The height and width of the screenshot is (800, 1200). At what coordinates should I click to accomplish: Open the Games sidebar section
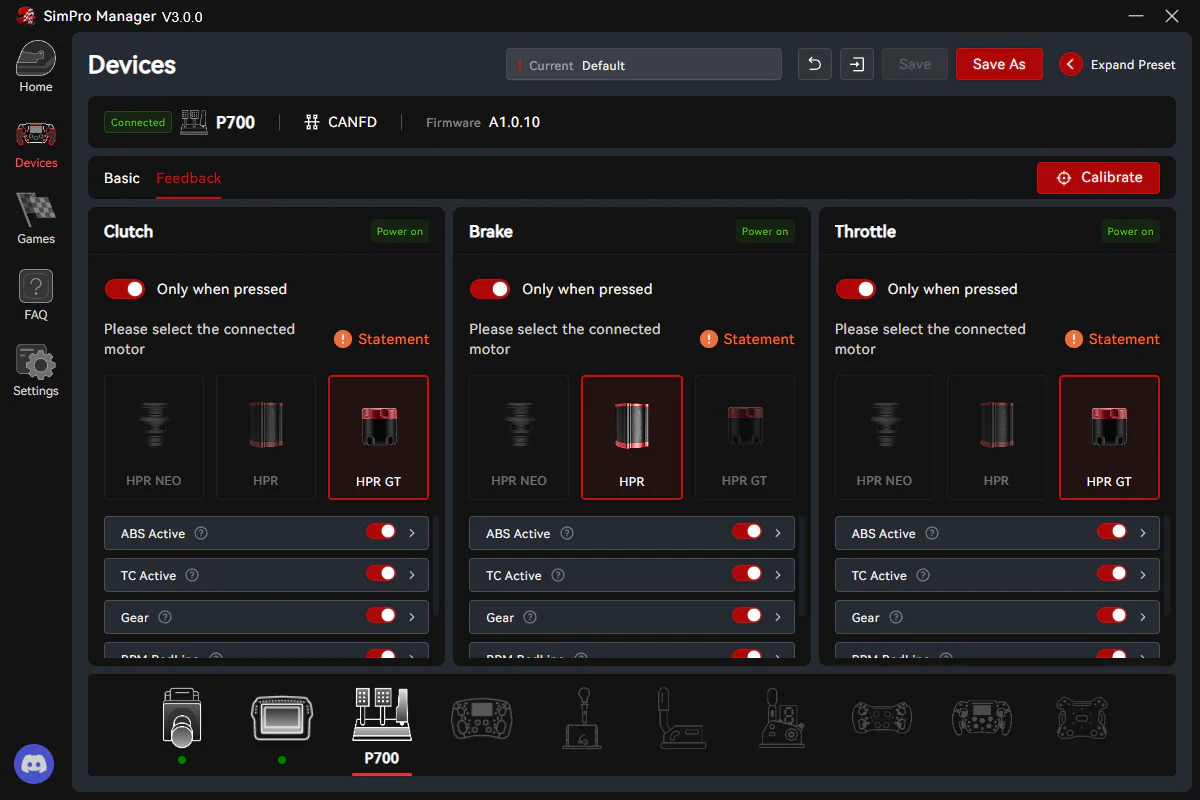[36, 219]
